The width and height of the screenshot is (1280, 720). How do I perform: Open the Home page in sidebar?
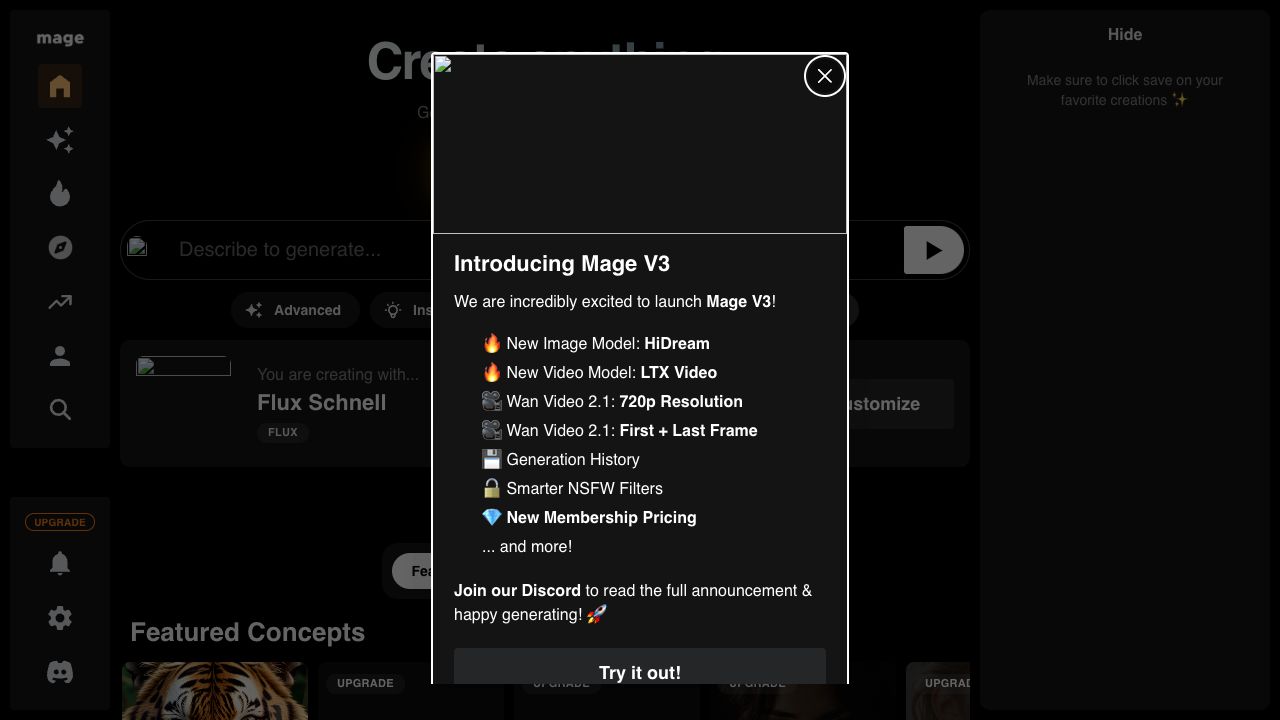tap(60, 87)
